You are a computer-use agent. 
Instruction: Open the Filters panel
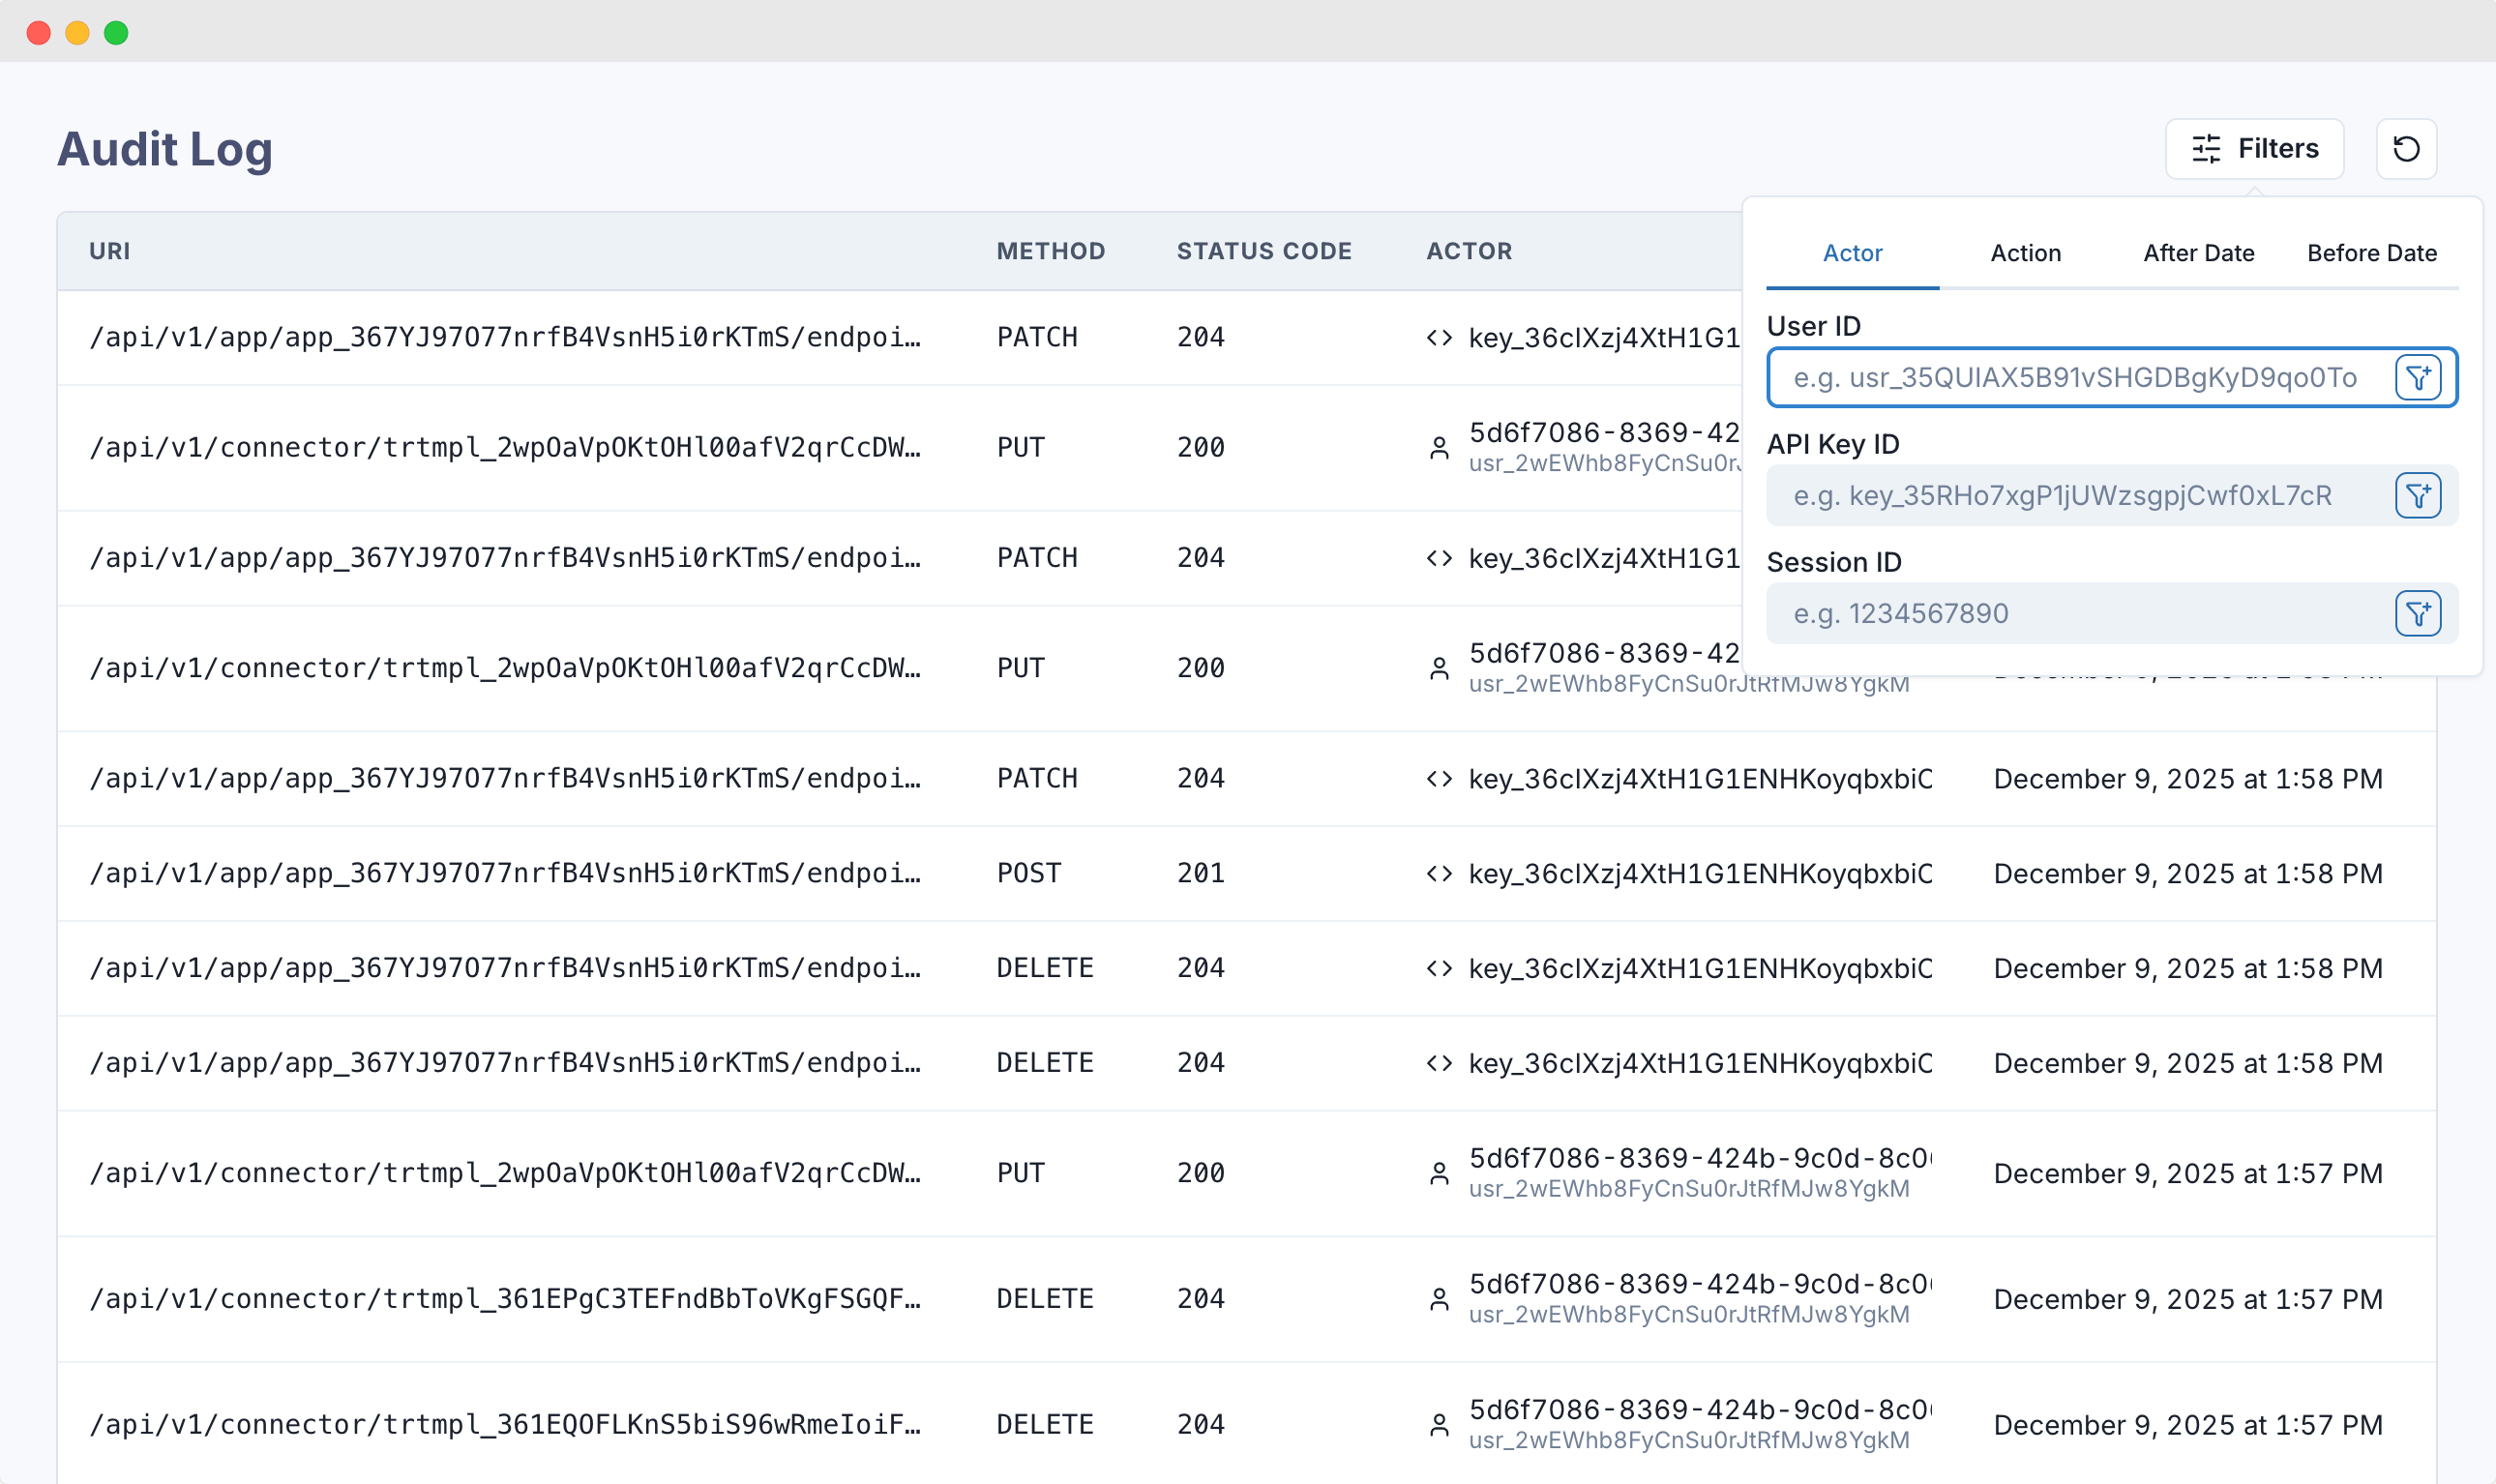point(2254,148)
